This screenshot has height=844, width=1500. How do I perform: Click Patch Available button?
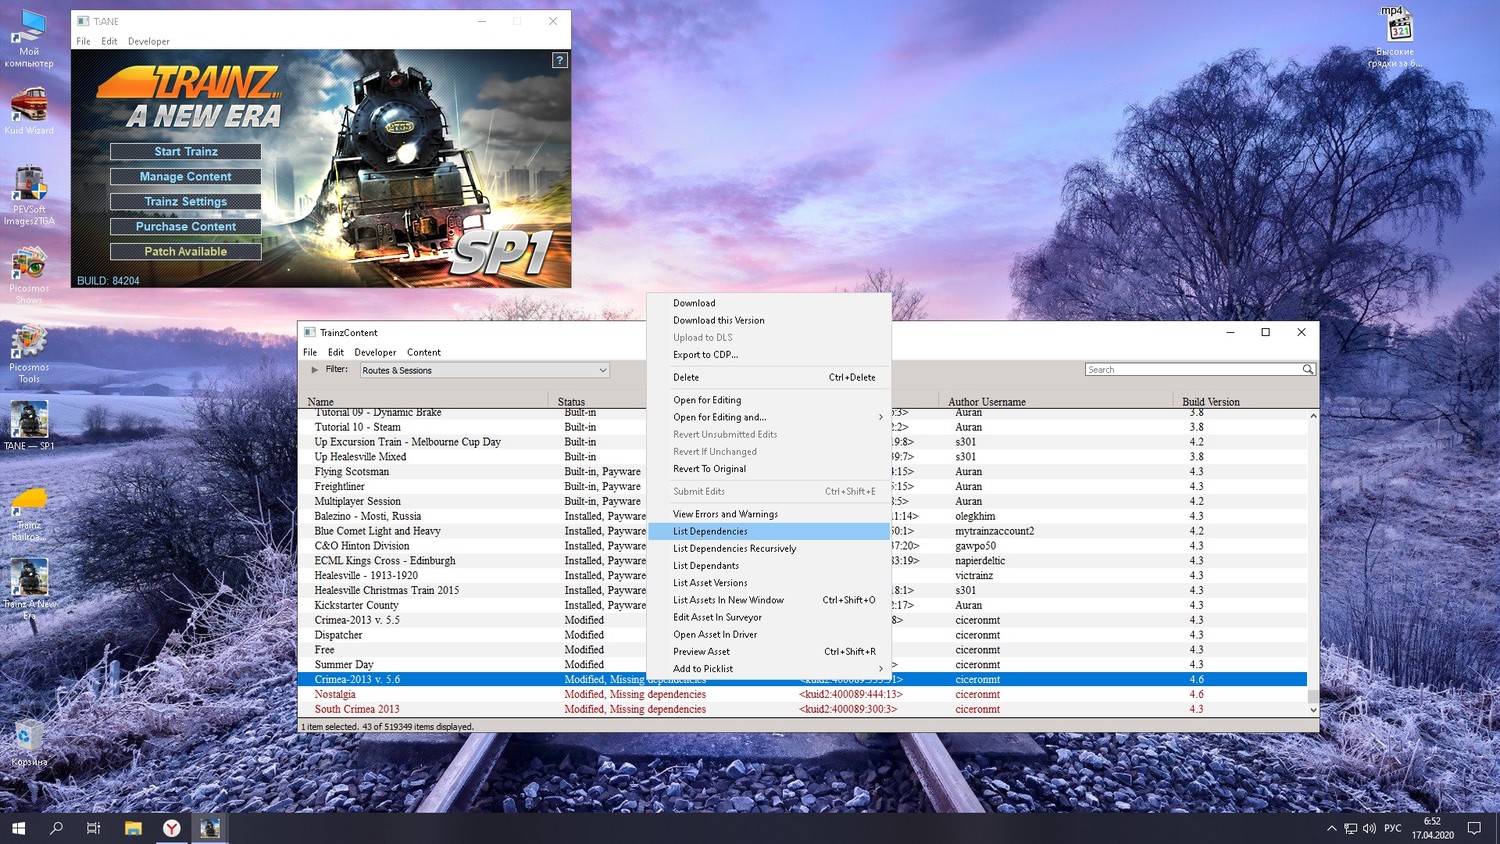[x=186, y=252]
